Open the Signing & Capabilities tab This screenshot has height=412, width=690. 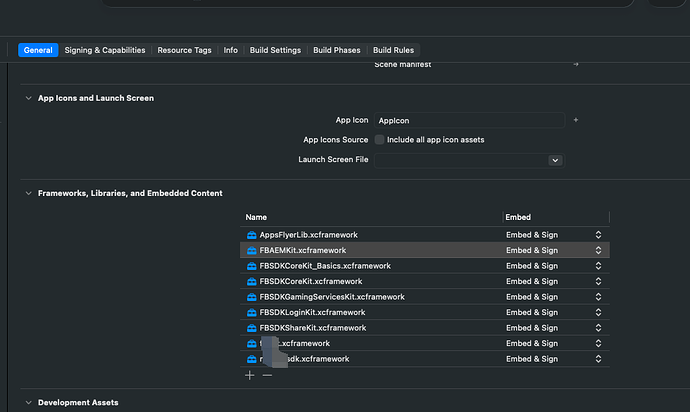click(105, 50)
